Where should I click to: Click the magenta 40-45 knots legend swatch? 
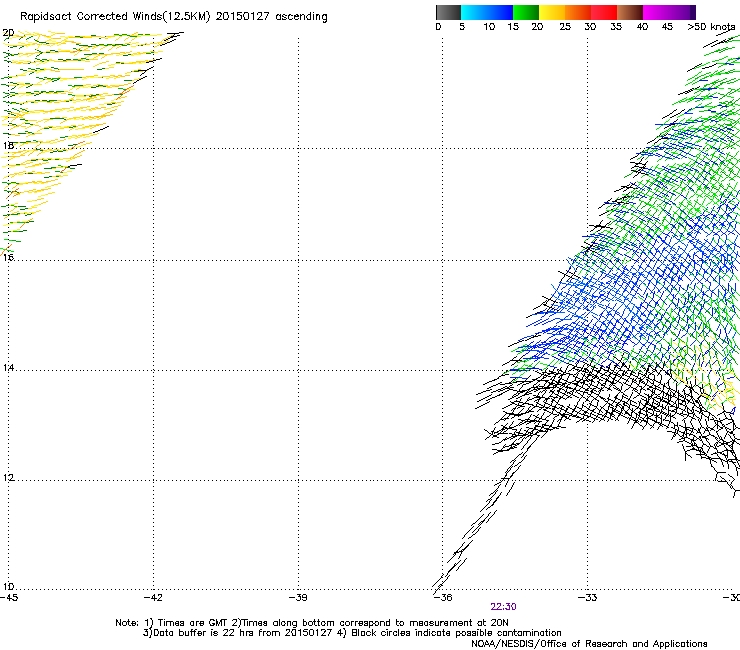(656, 12)
